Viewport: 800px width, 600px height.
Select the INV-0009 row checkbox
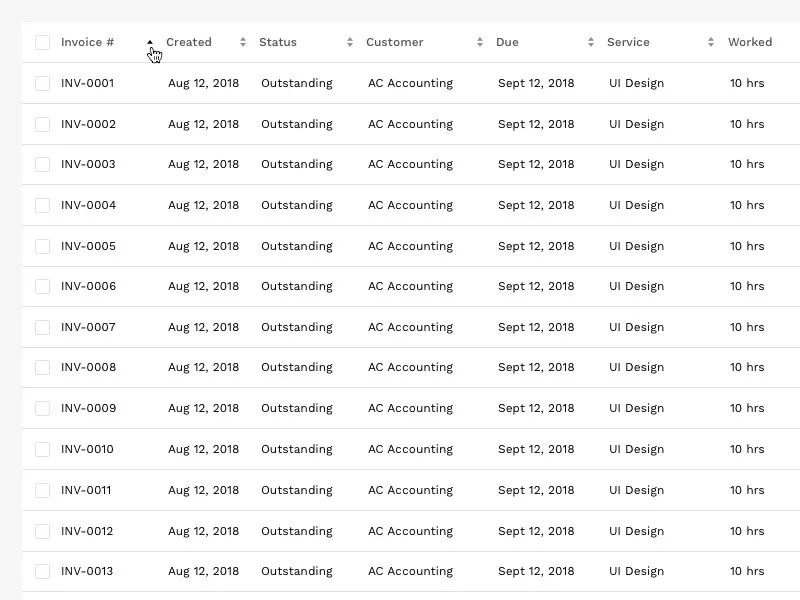click(x=42, y=408)
